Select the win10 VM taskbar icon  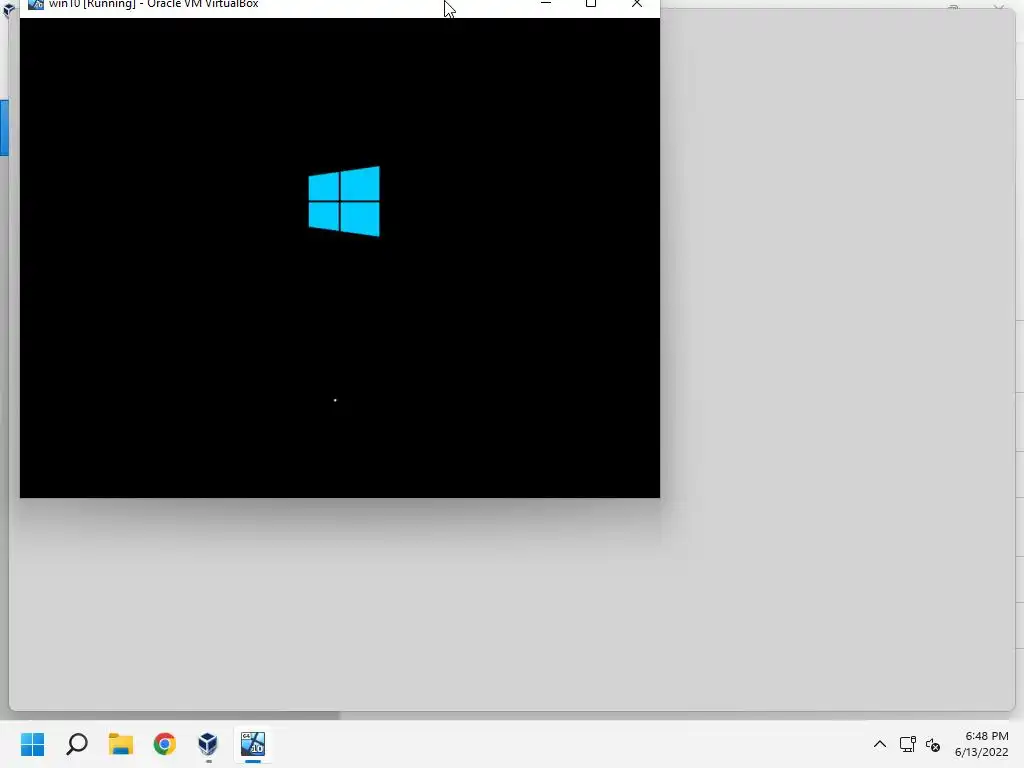(x=253, y=744)
